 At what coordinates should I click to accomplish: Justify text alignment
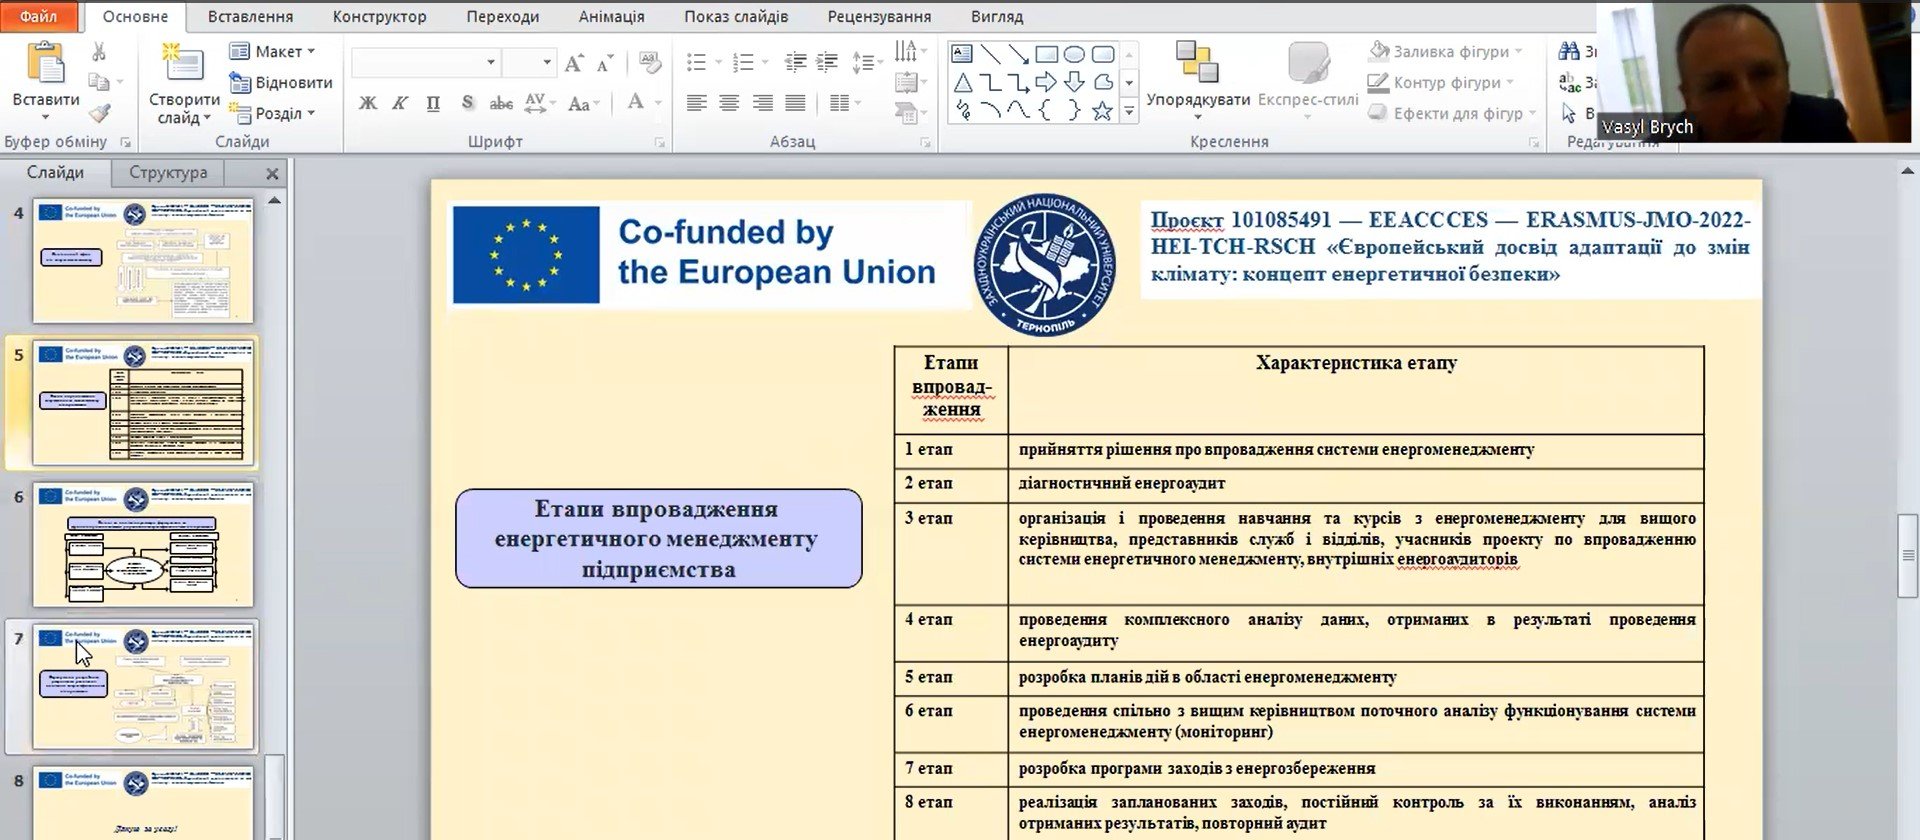click(795, 103)
